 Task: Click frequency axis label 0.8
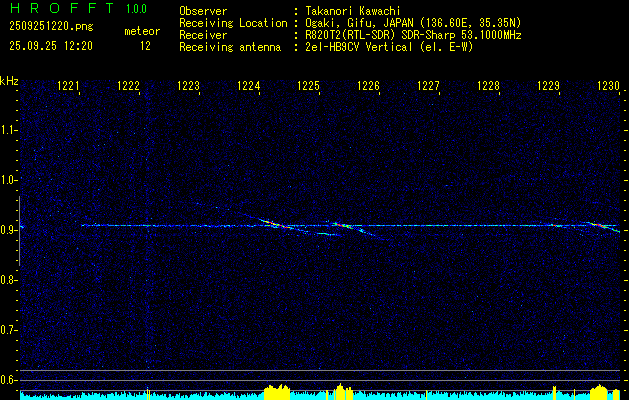pos(8,280)
